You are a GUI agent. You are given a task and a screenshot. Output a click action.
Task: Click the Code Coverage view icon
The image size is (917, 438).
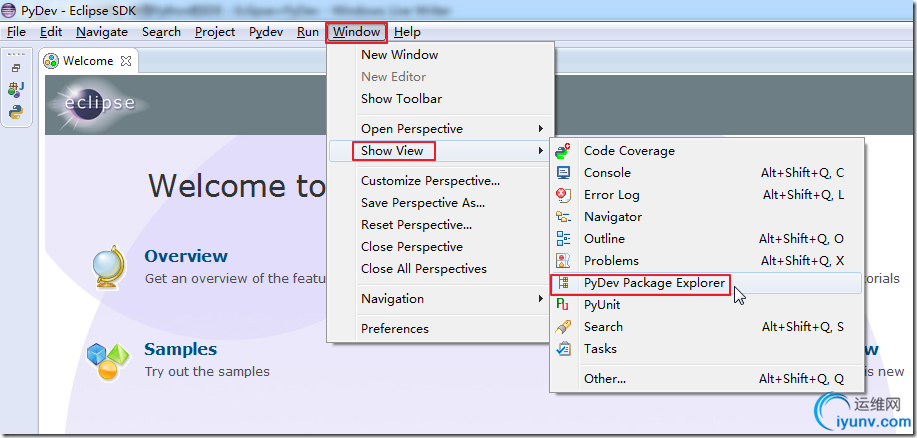click(563, 151)
